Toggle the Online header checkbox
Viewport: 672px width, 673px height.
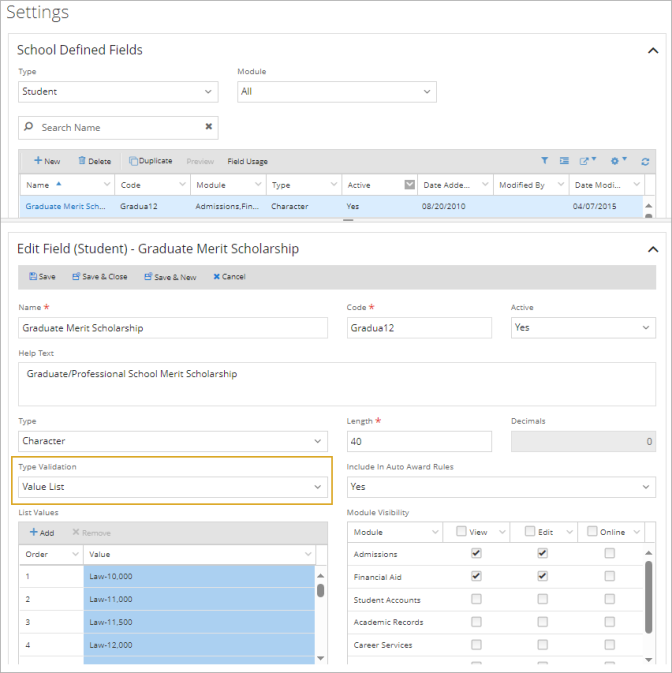[592, 531]
